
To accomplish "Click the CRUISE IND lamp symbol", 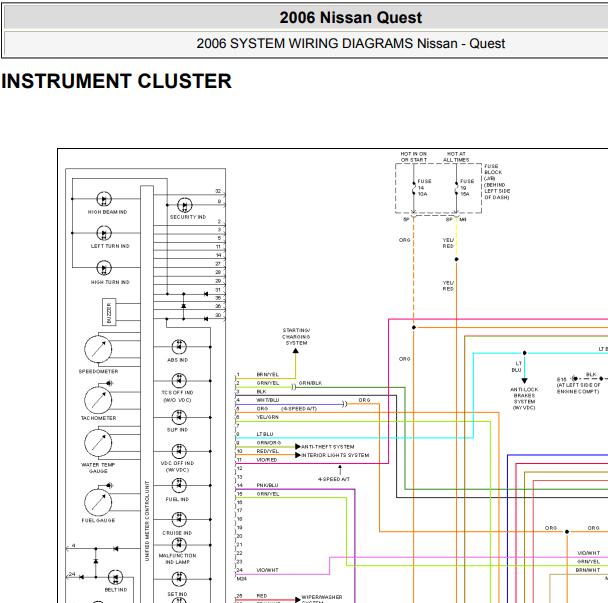I will (179, 519).
